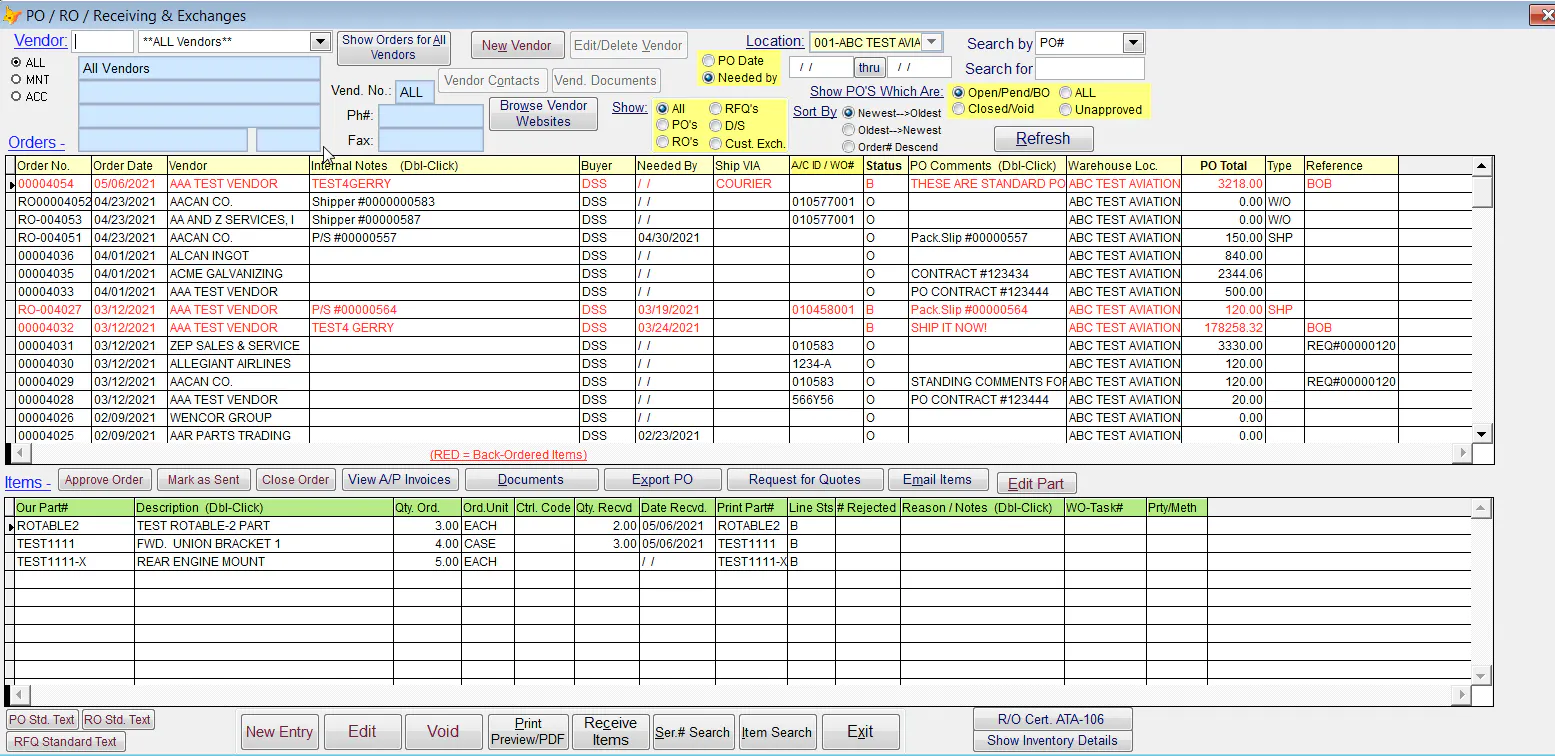Screen dimensions: 1555x756
Task: Click the Show PO'S Which Are link
Action: (x=876, y=91)
